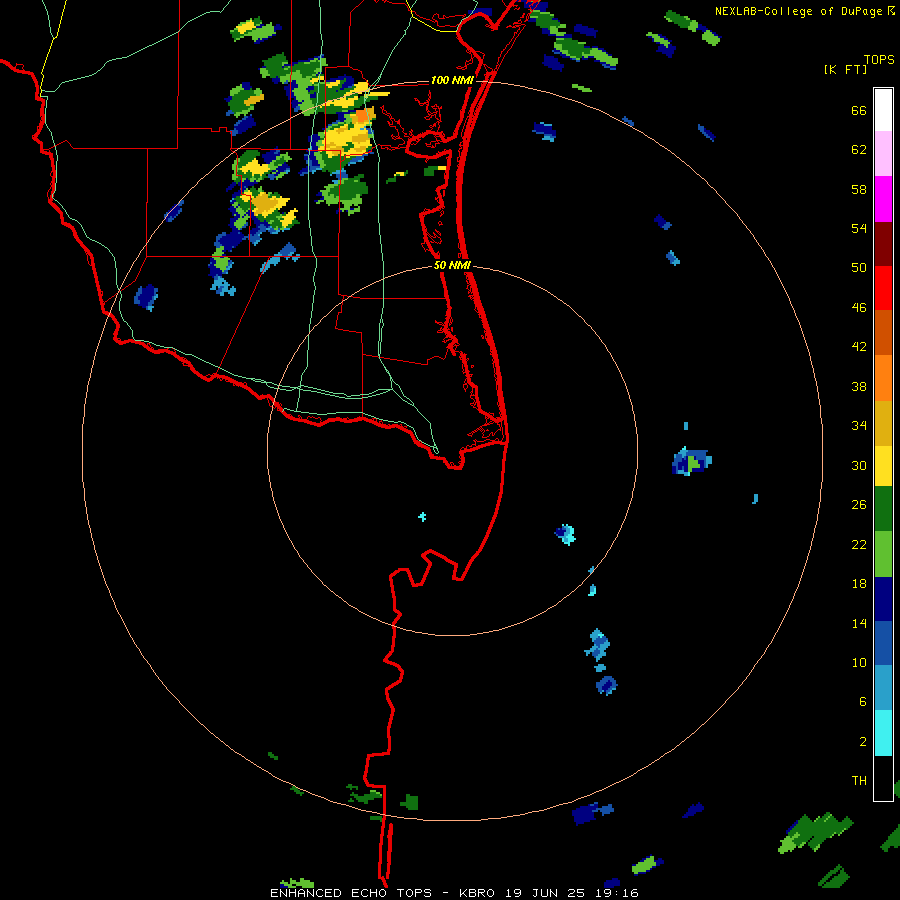
Task: Click the 50 NMI range ring label
Action: (x=452, y=265)
